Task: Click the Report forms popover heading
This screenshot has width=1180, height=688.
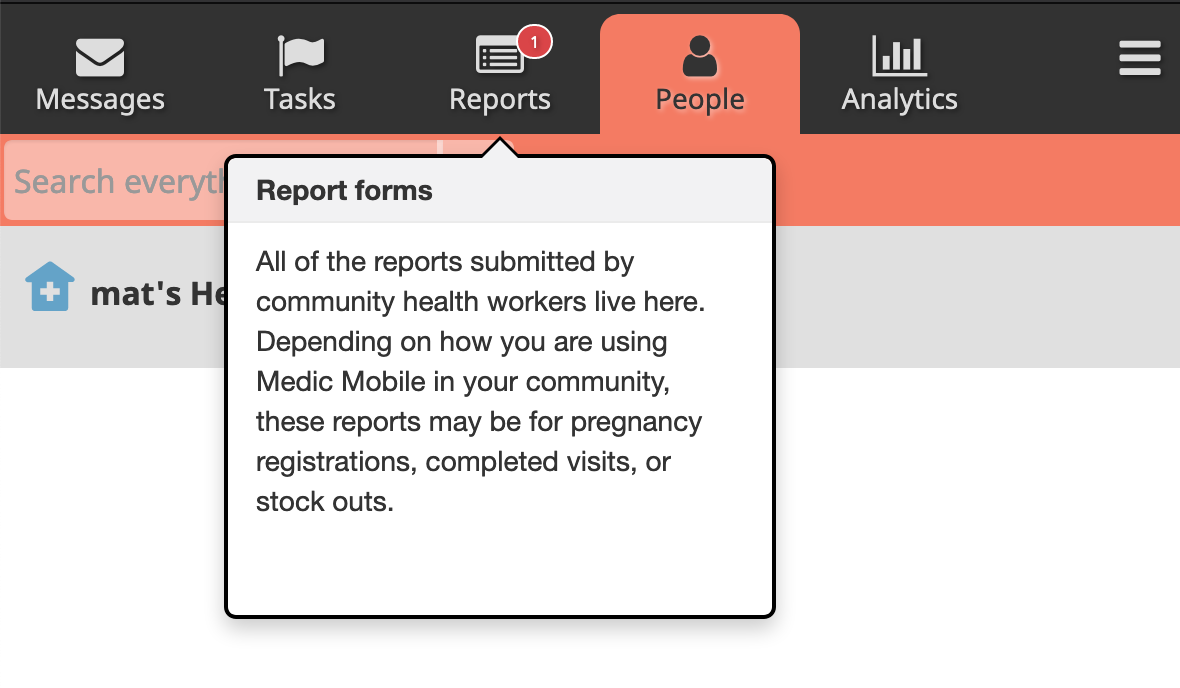Action: [x=344, y=190]
